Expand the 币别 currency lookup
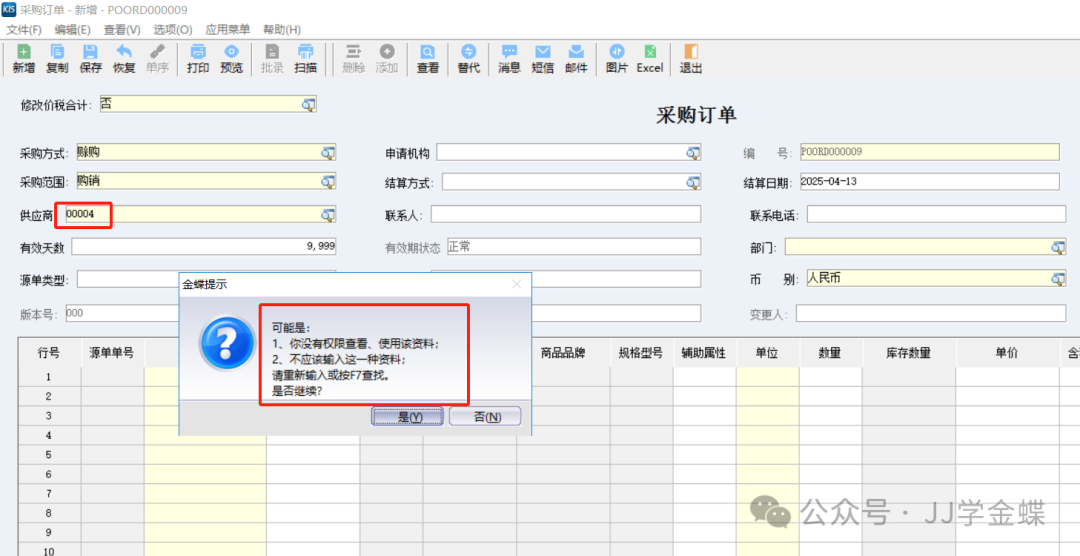This screenshot has height=556, width=1080. (1057, 279)
